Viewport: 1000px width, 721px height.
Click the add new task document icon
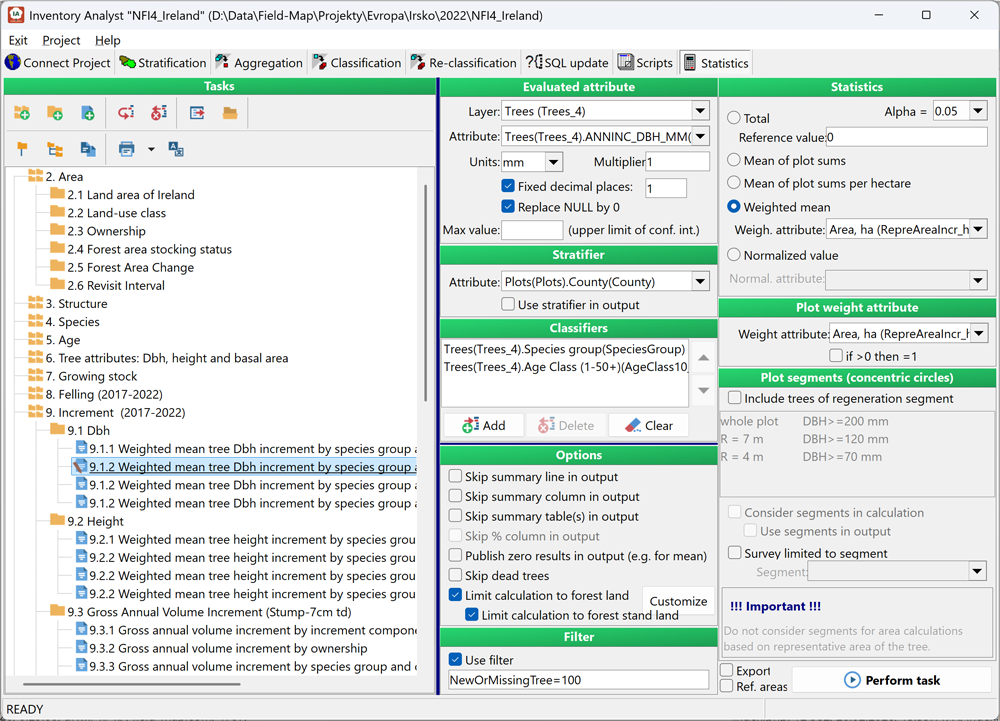88,114
